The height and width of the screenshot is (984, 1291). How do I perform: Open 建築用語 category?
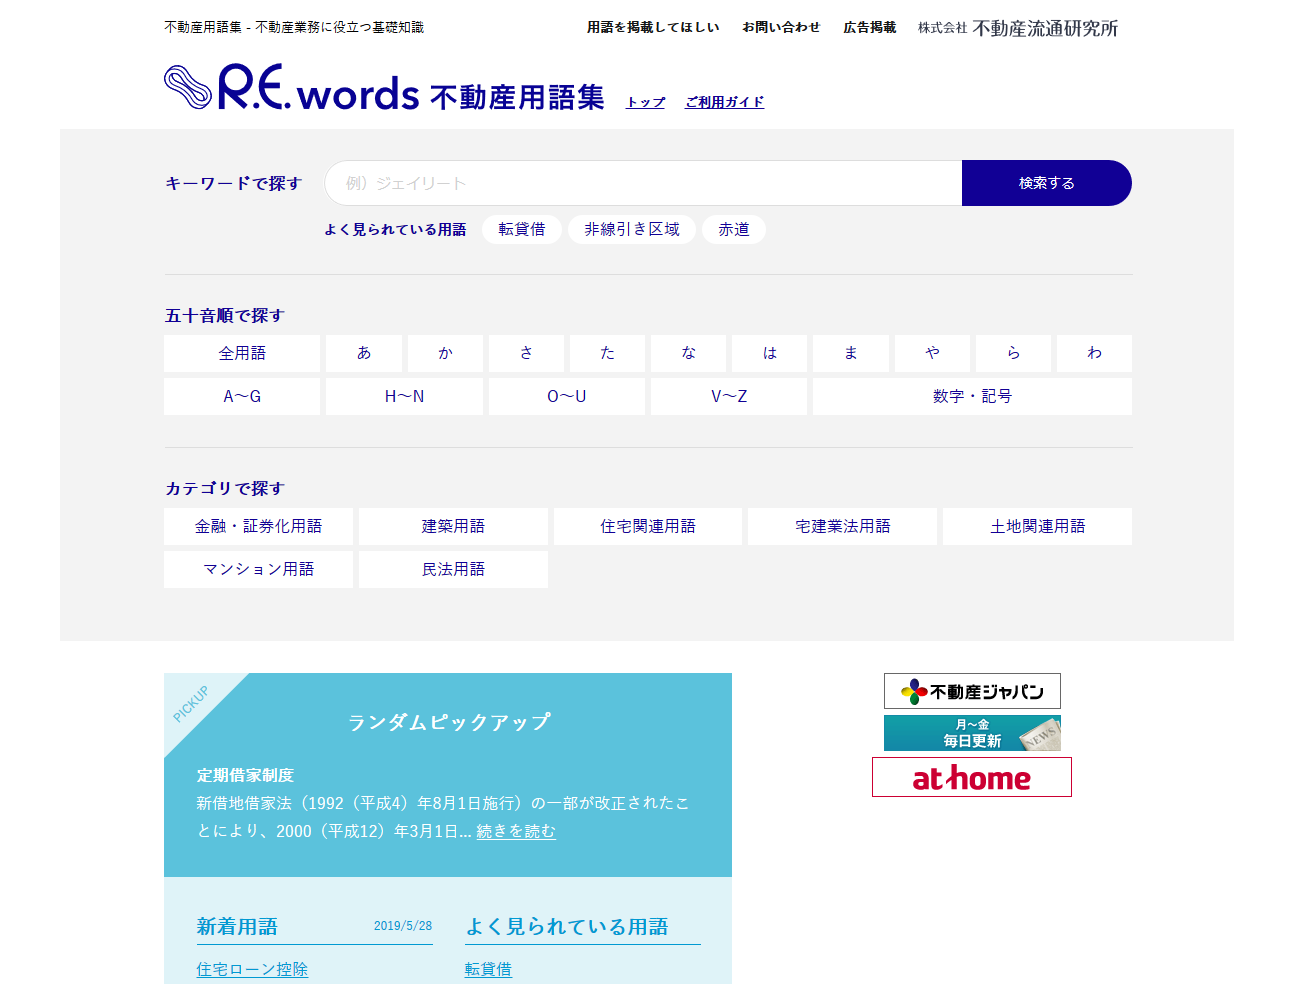[x=453, y=526]
